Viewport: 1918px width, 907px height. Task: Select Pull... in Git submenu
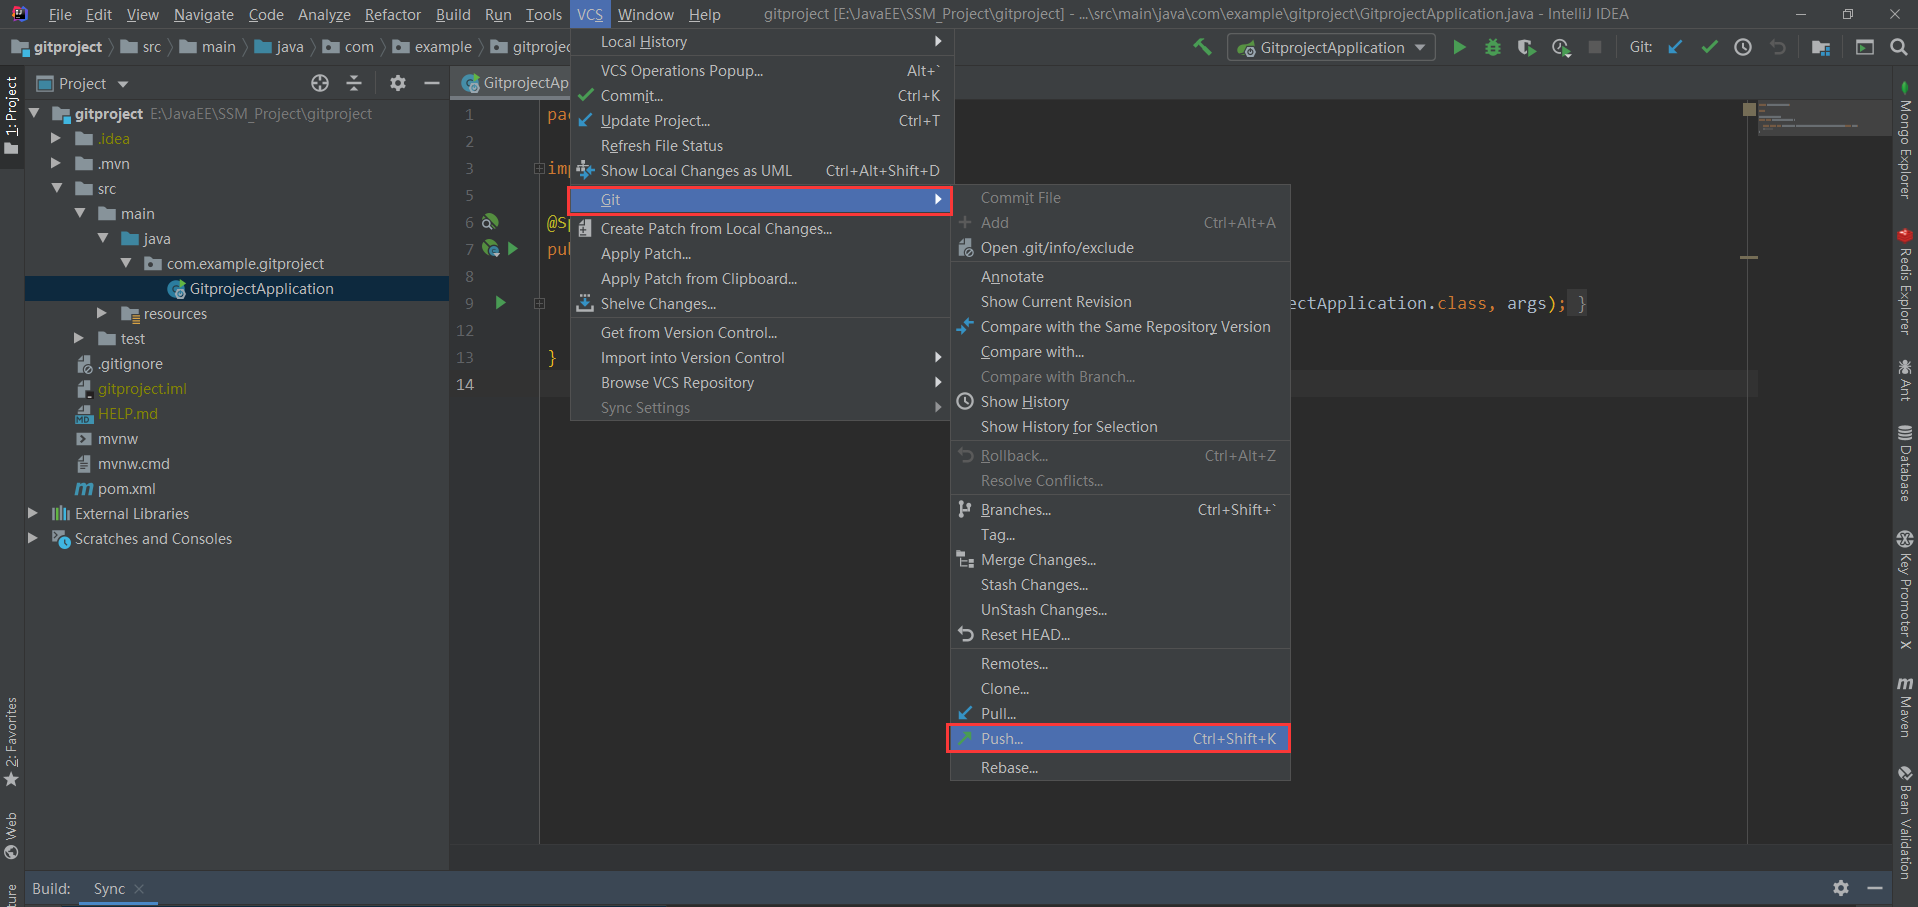point(1119,713)
